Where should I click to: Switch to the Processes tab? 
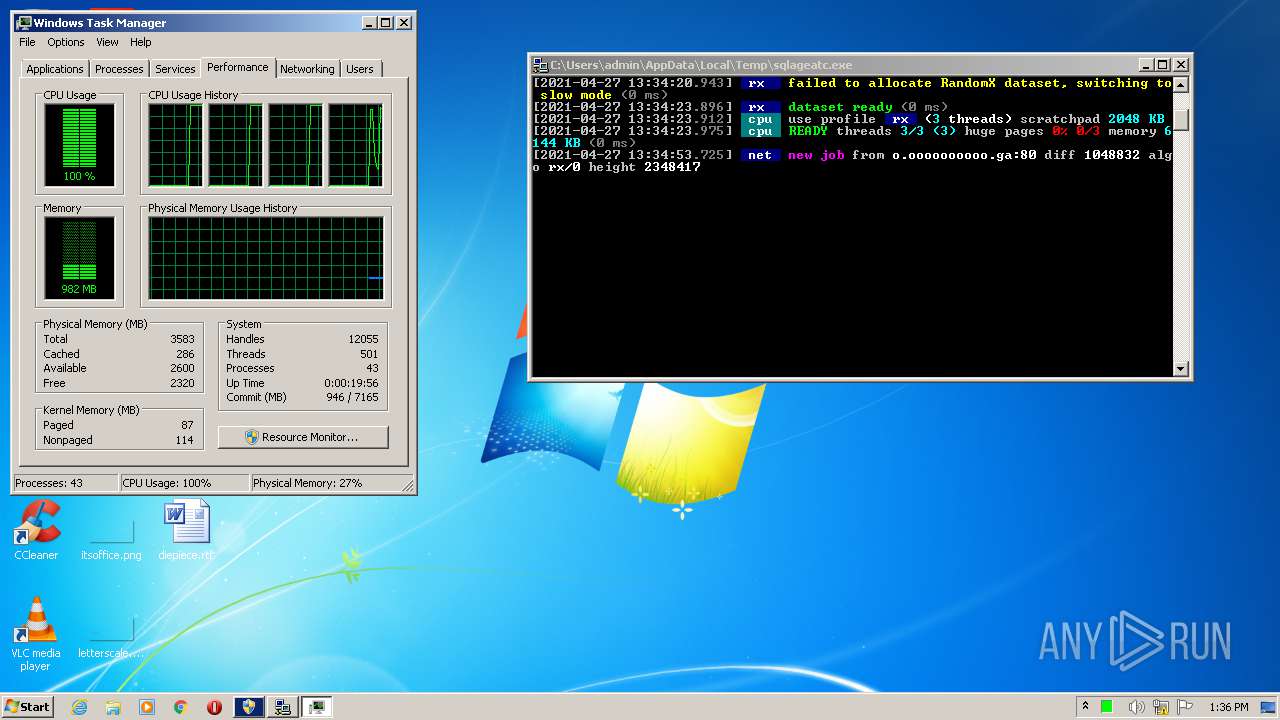coord(119,69)
